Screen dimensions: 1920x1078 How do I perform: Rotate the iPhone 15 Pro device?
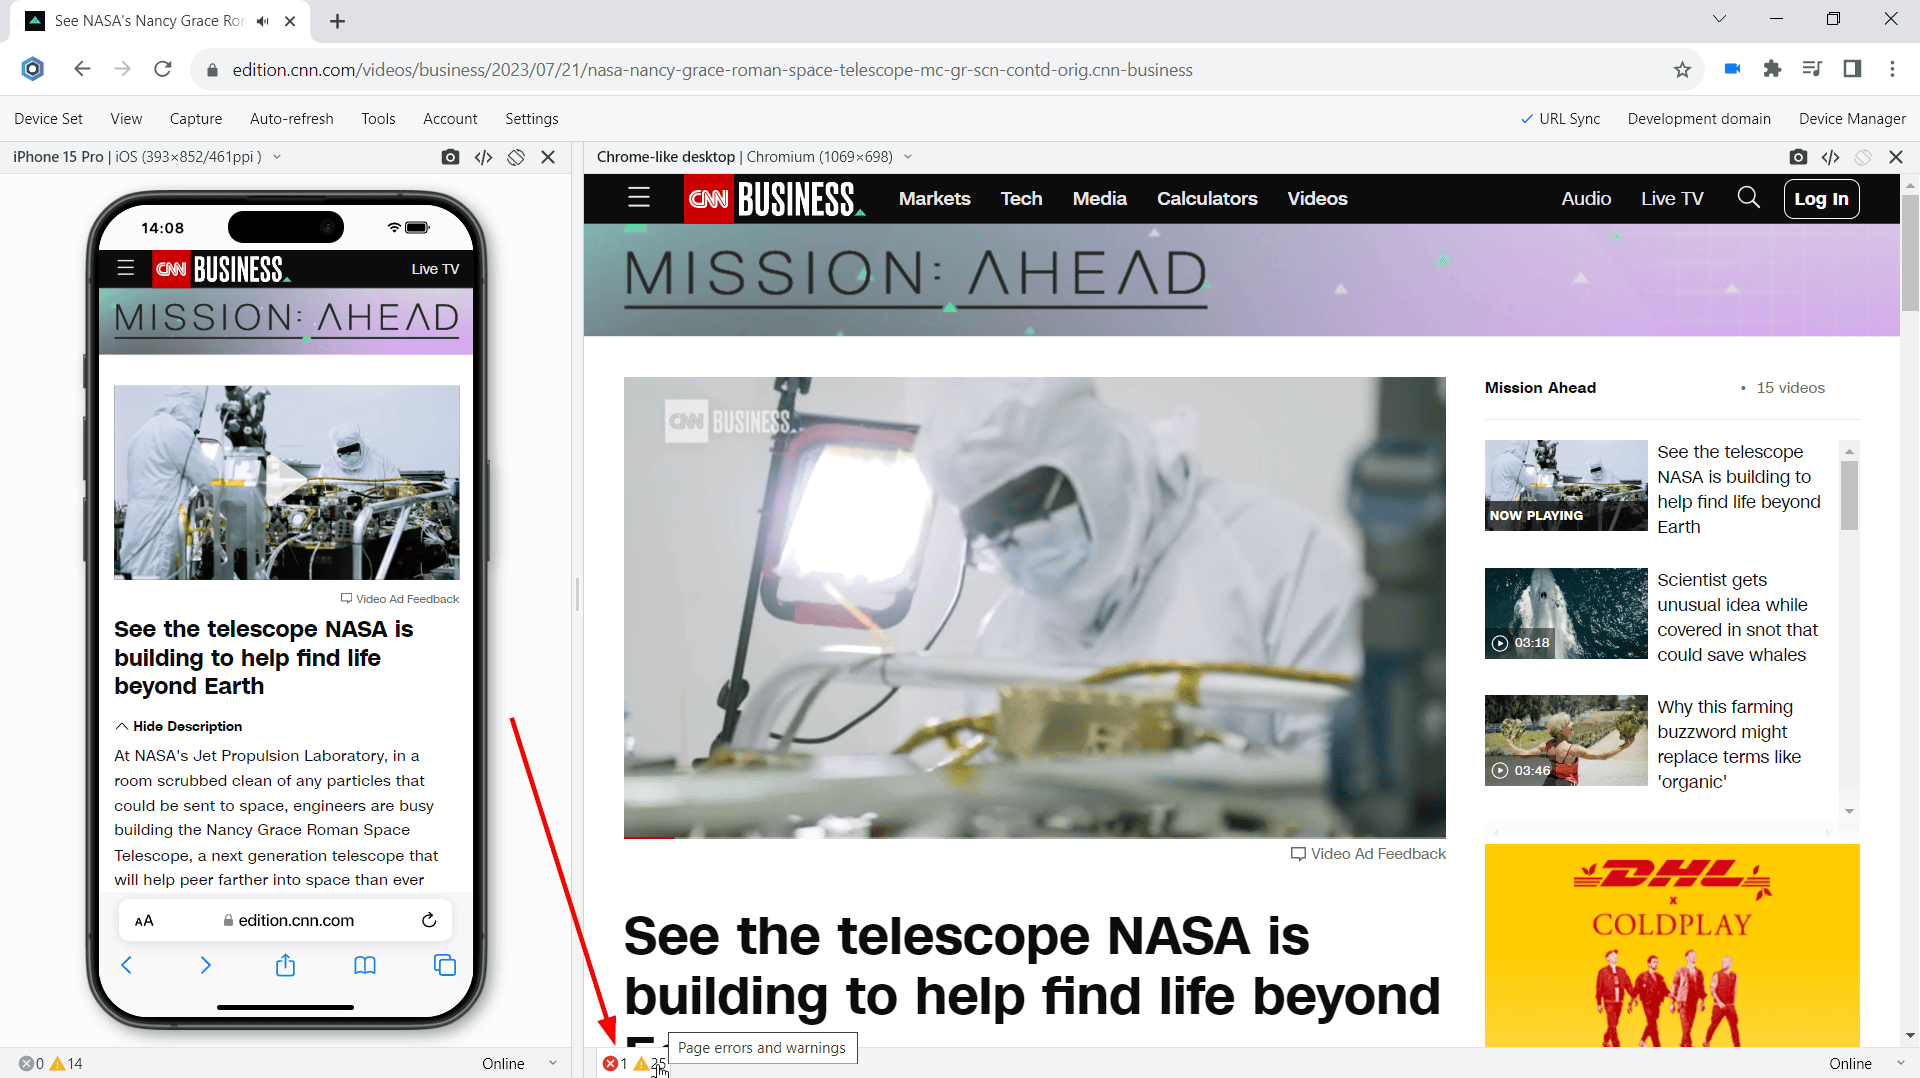516,157
